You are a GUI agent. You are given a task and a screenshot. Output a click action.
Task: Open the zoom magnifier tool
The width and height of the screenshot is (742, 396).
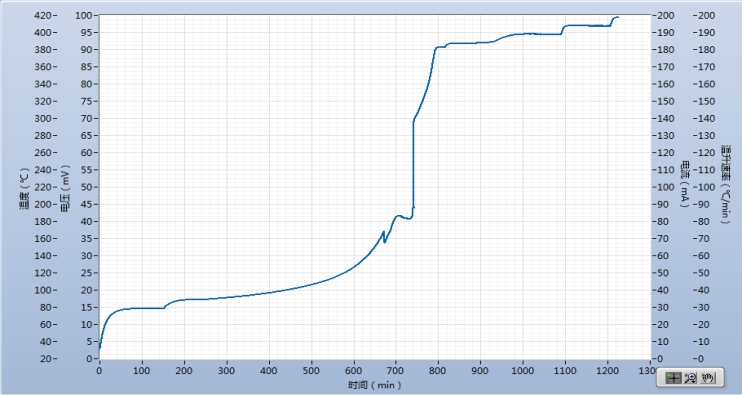point(691,378)
